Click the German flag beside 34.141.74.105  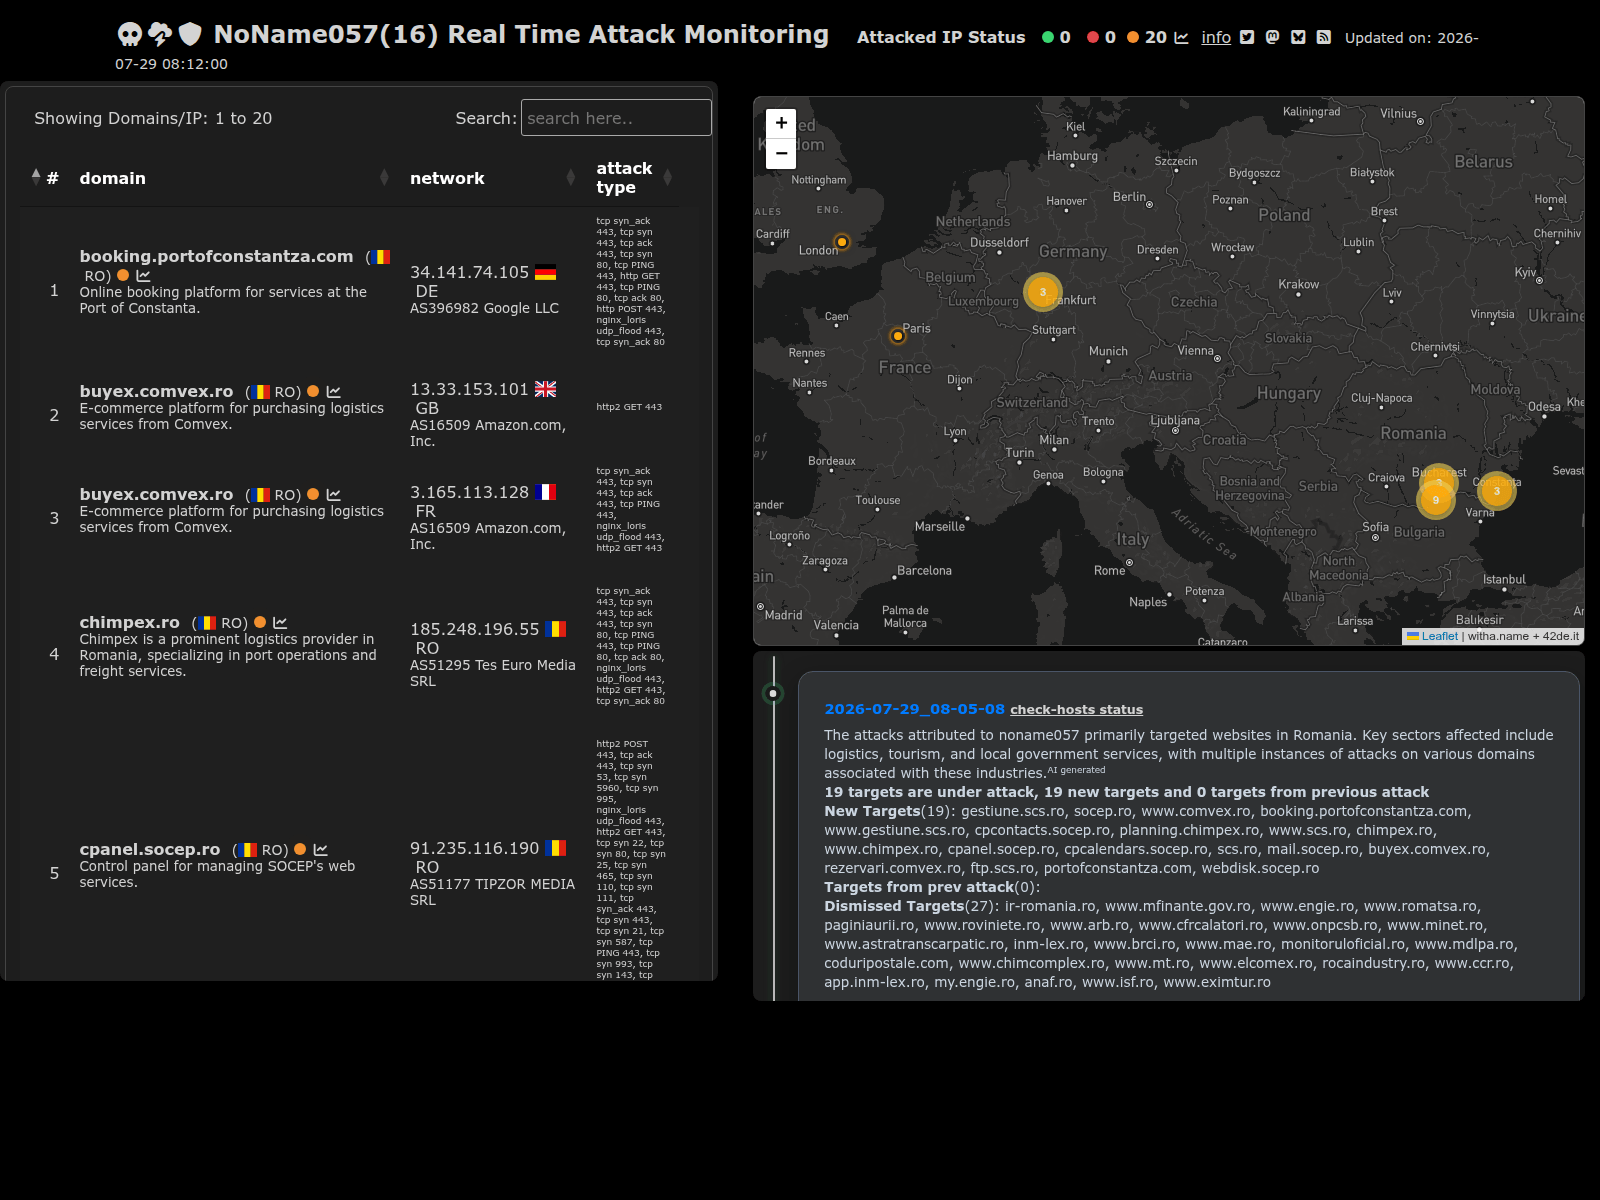pyautogui.click(x=545, y=272)
